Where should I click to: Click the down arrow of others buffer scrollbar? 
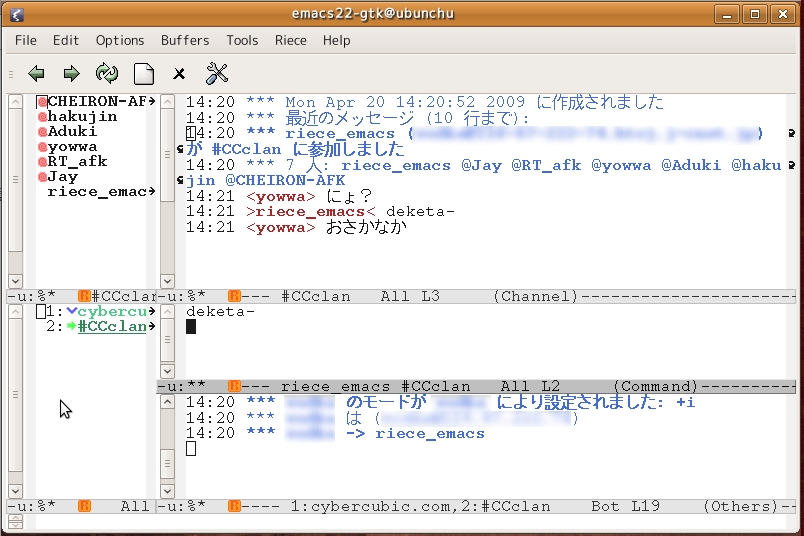coord(167,491)
